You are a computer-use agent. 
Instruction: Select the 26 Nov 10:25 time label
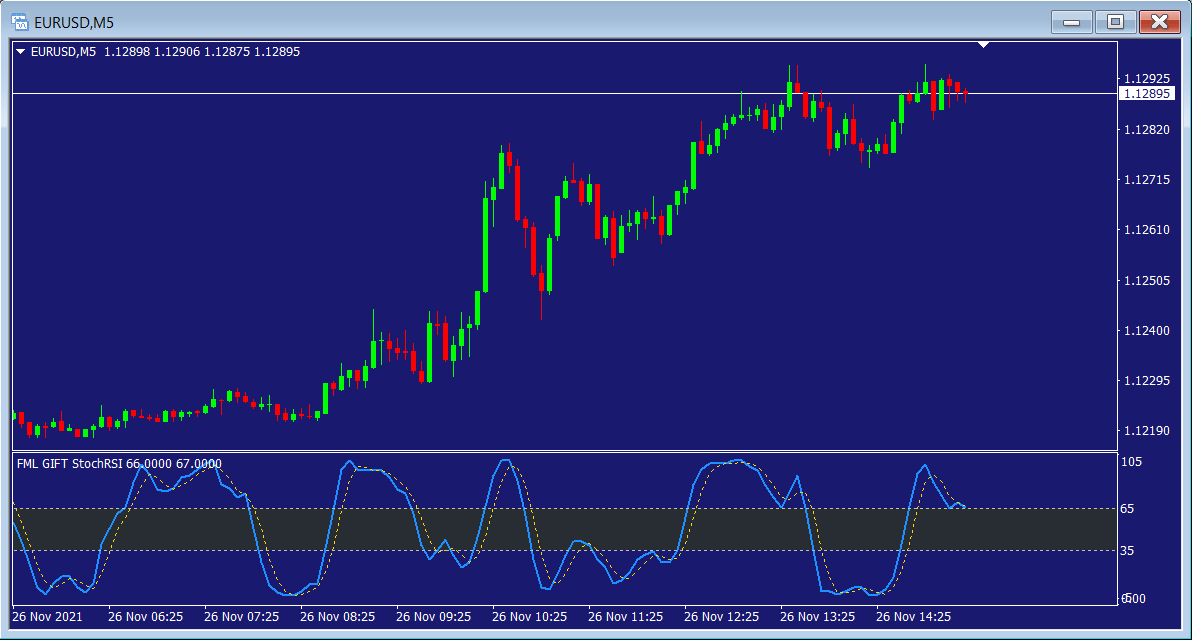pyautogui.click(x=530, y=617)
